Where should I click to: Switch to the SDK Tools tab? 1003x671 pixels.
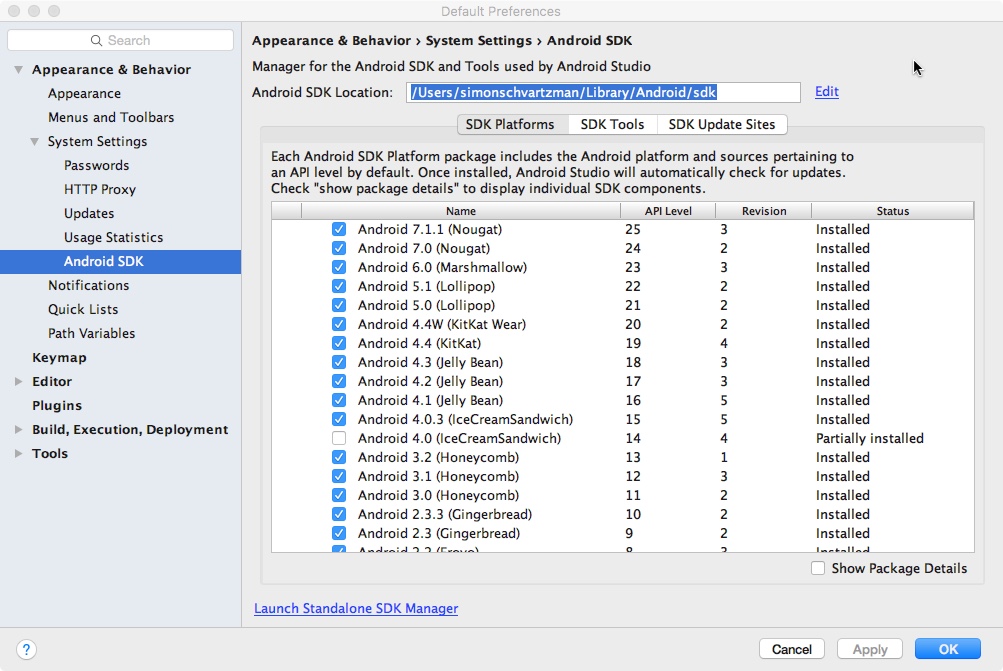pos(612,124)
